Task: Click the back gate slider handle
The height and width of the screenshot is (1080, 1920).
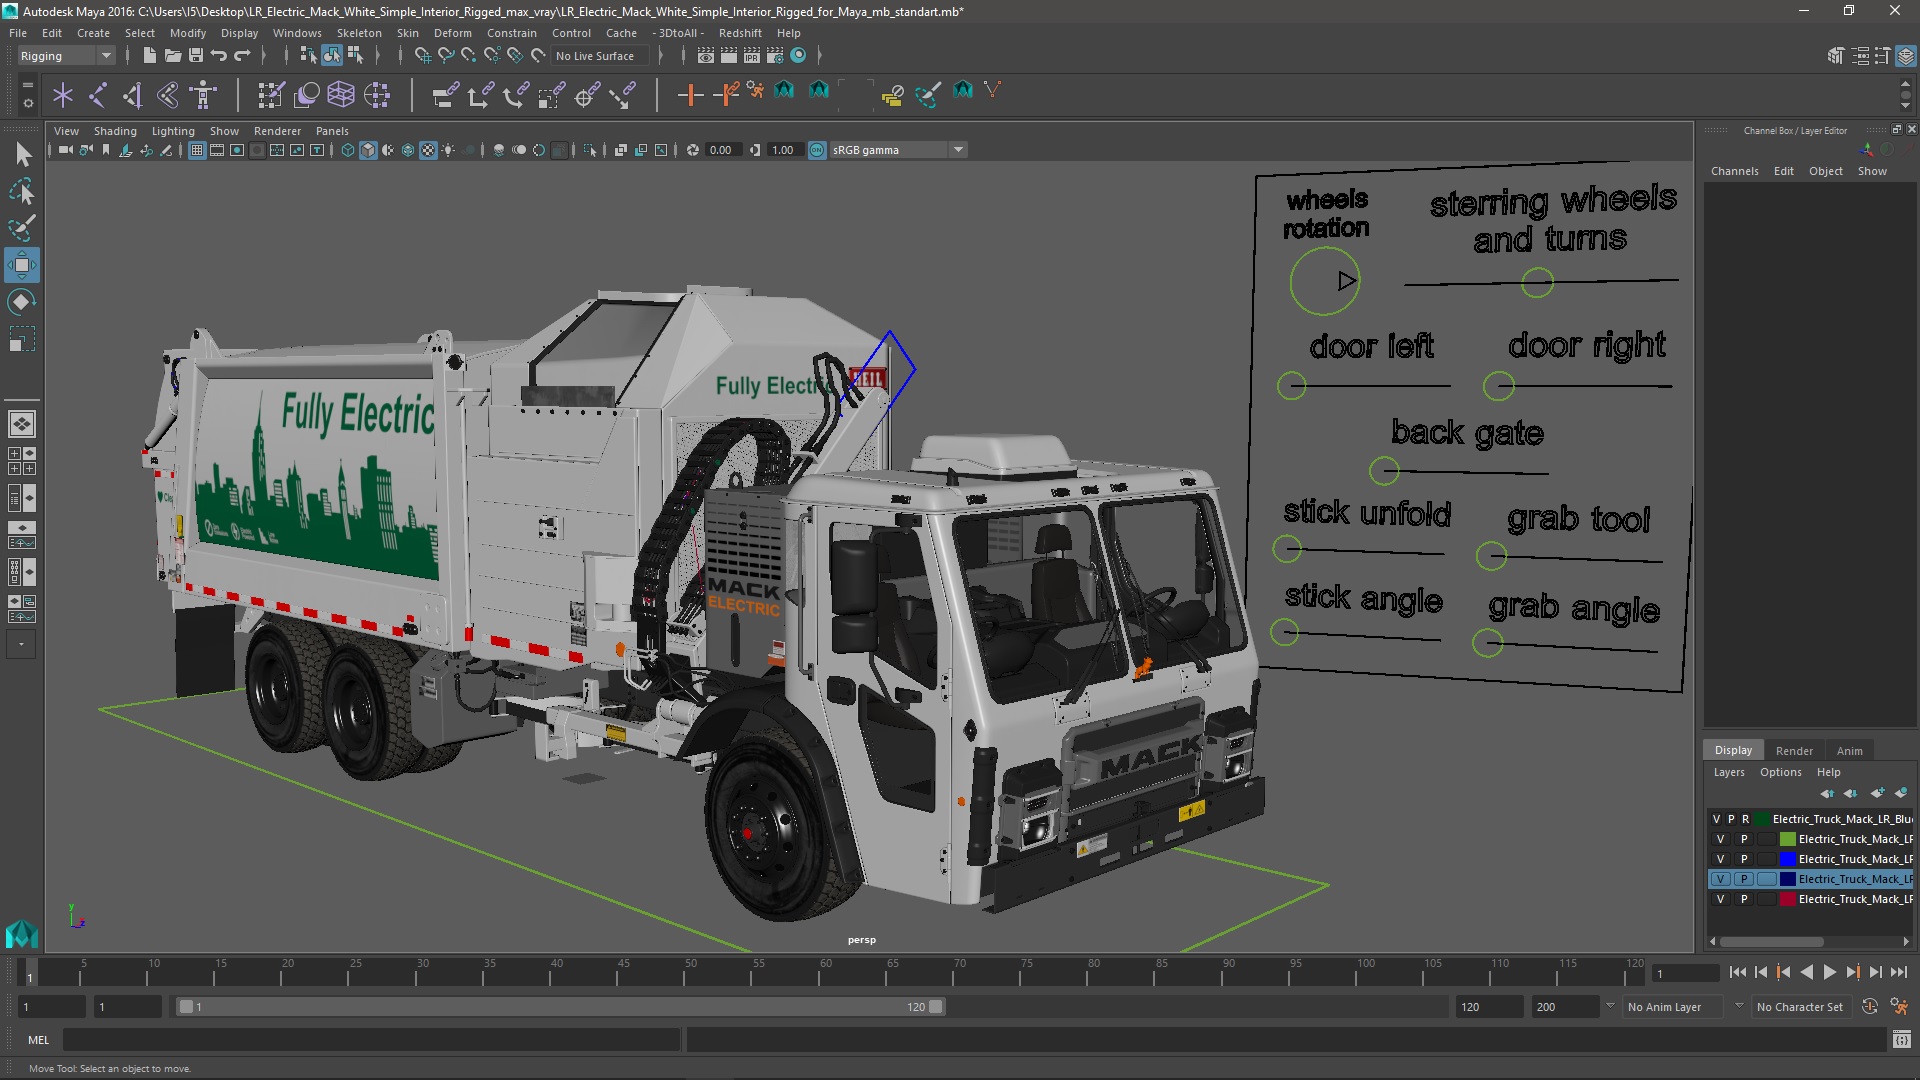Action: click(1384, 470)
